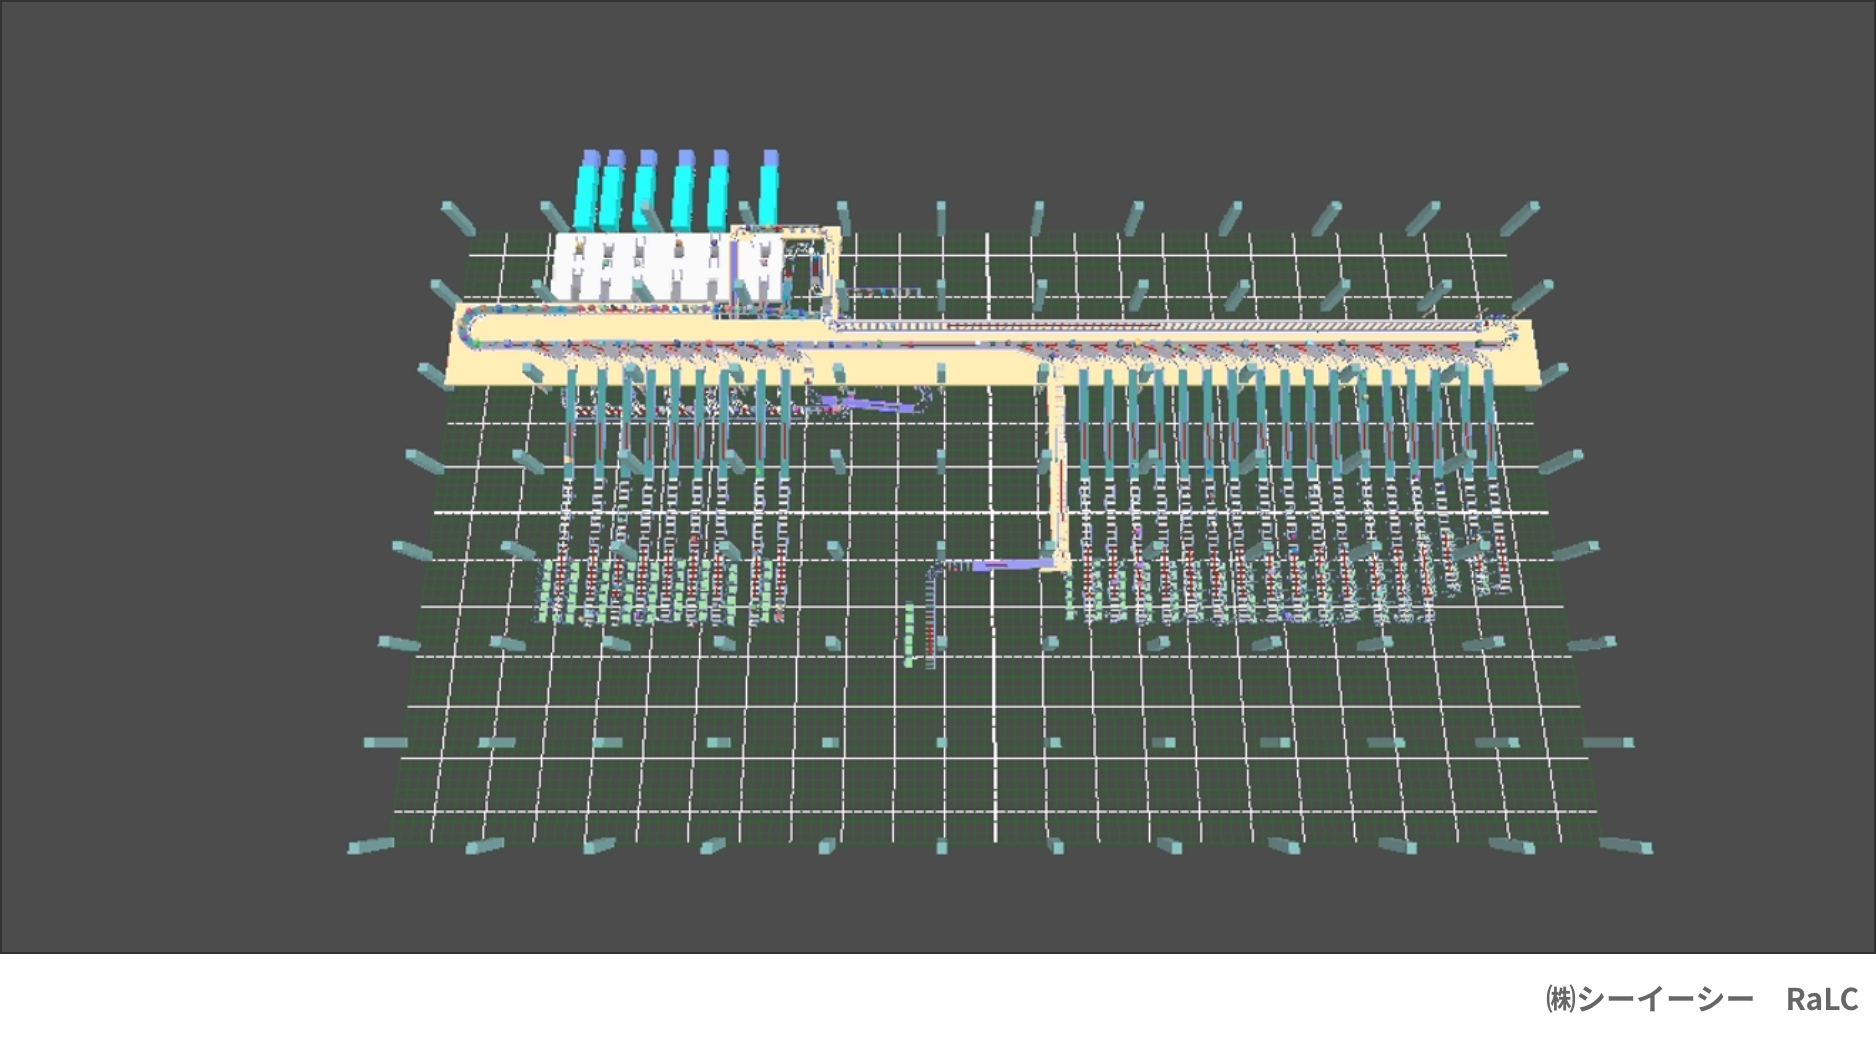
Task: Select the vertical beige walkway below the platform
Action: tap(1059, 468)
